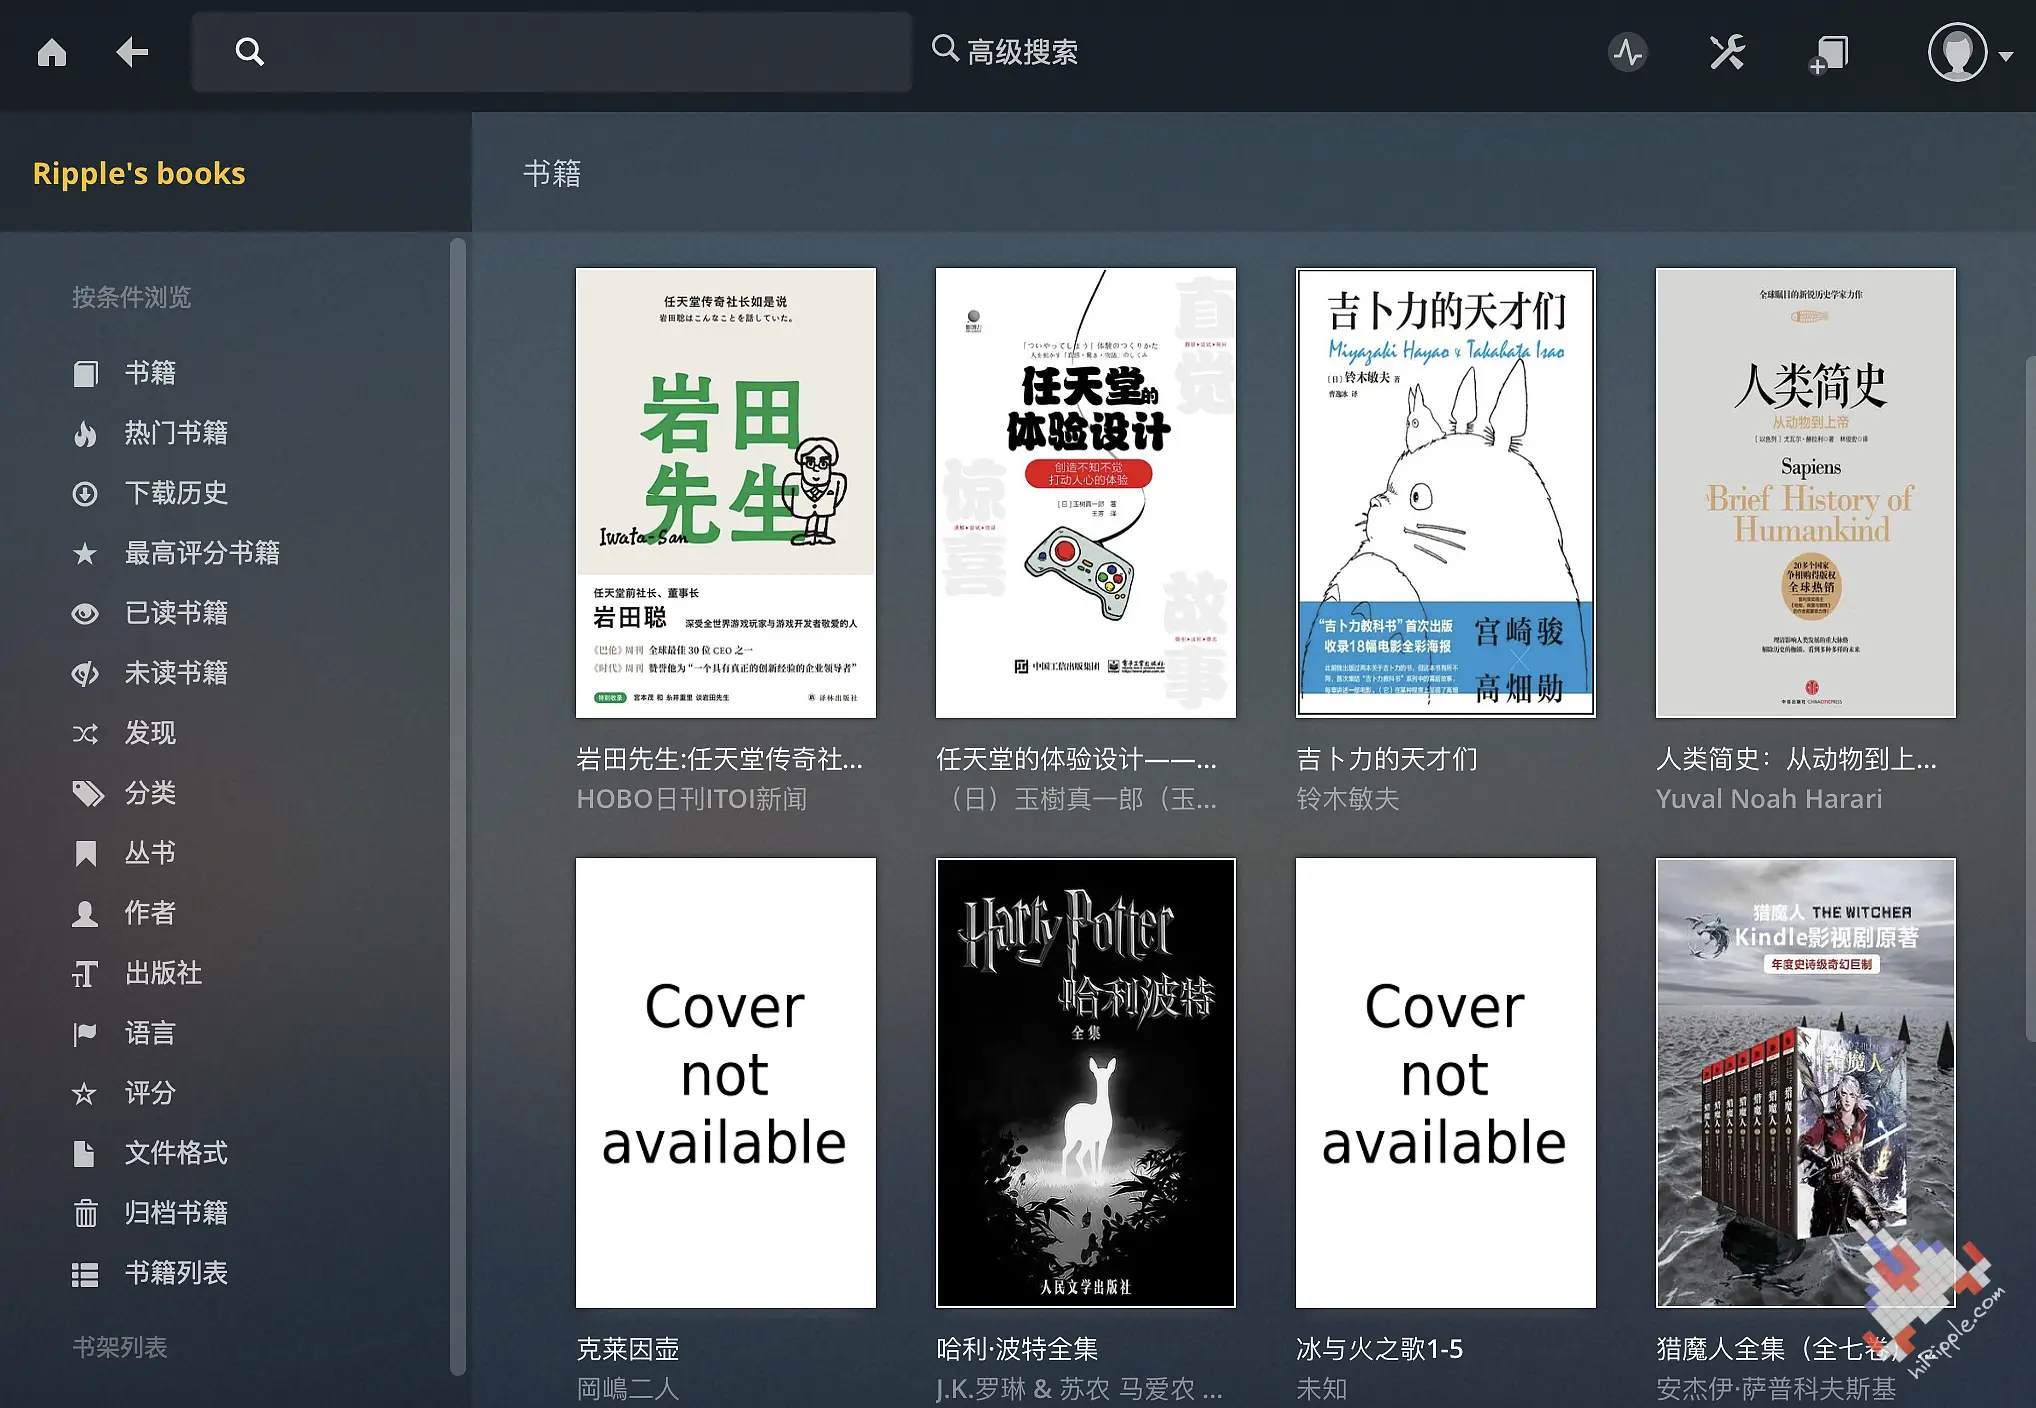Screen dimensions: 2036x1408
Task: Go to the home page icon
Action: pos(52,52)
